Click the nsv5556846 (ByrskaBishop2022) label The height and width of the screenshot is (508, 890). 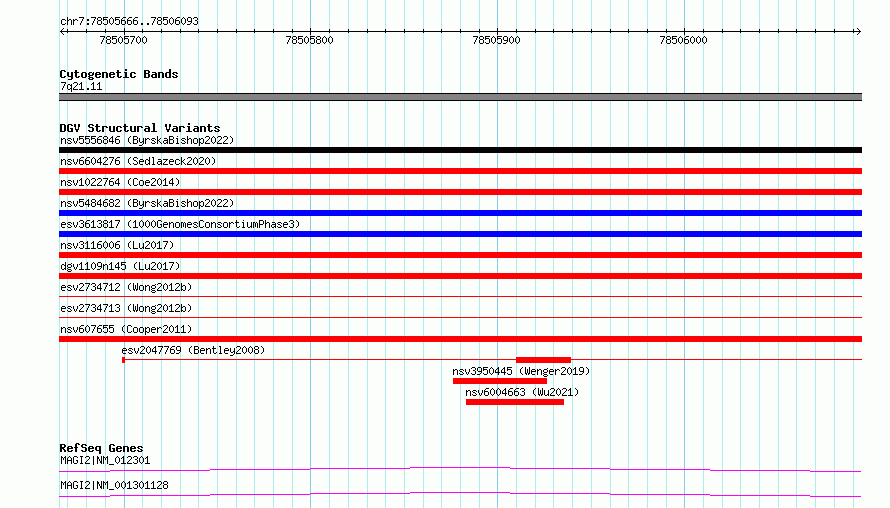click(147, 140)
